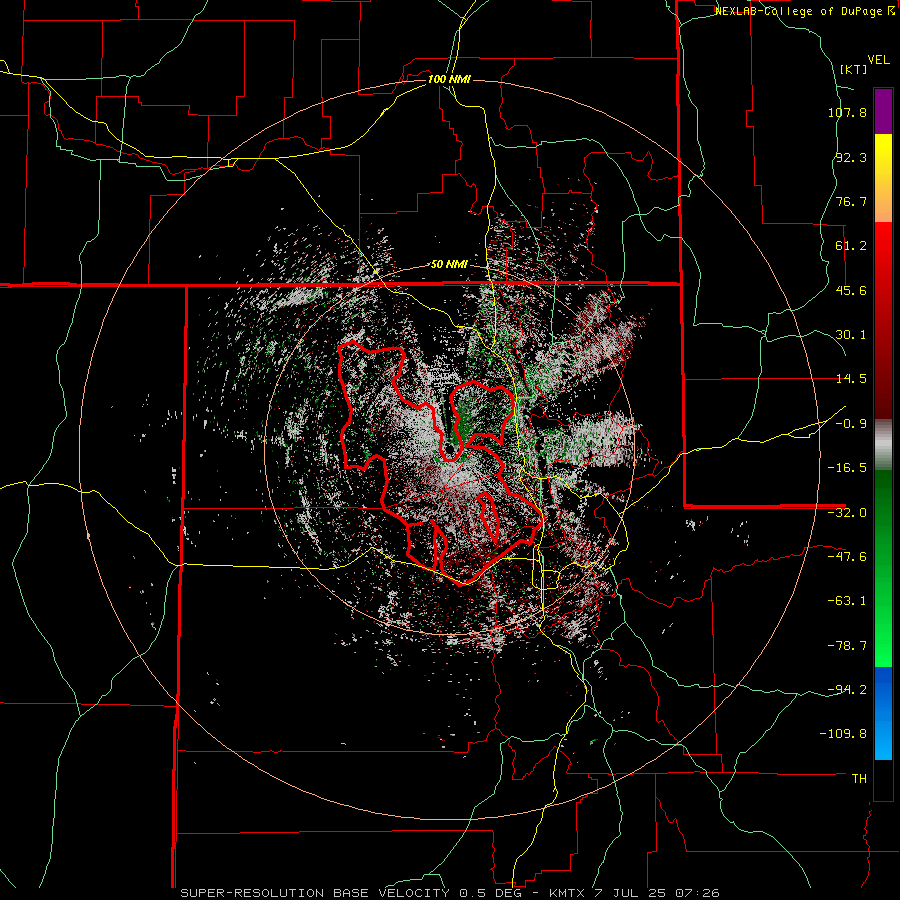Select the -0.9 velocity scale value
The width and height of the screenshot is (900, 900).
click(x=851, y=424)
